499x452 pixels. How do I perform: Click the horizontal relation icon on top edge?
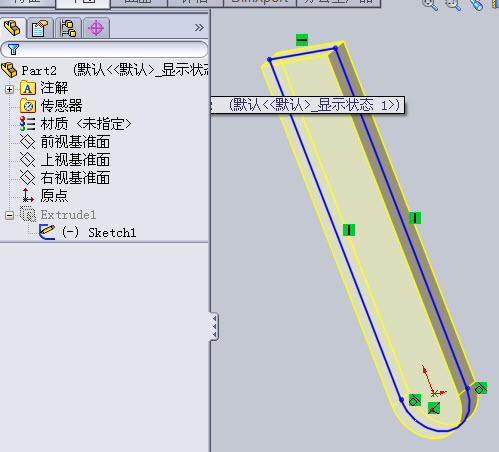pos(302,40)
